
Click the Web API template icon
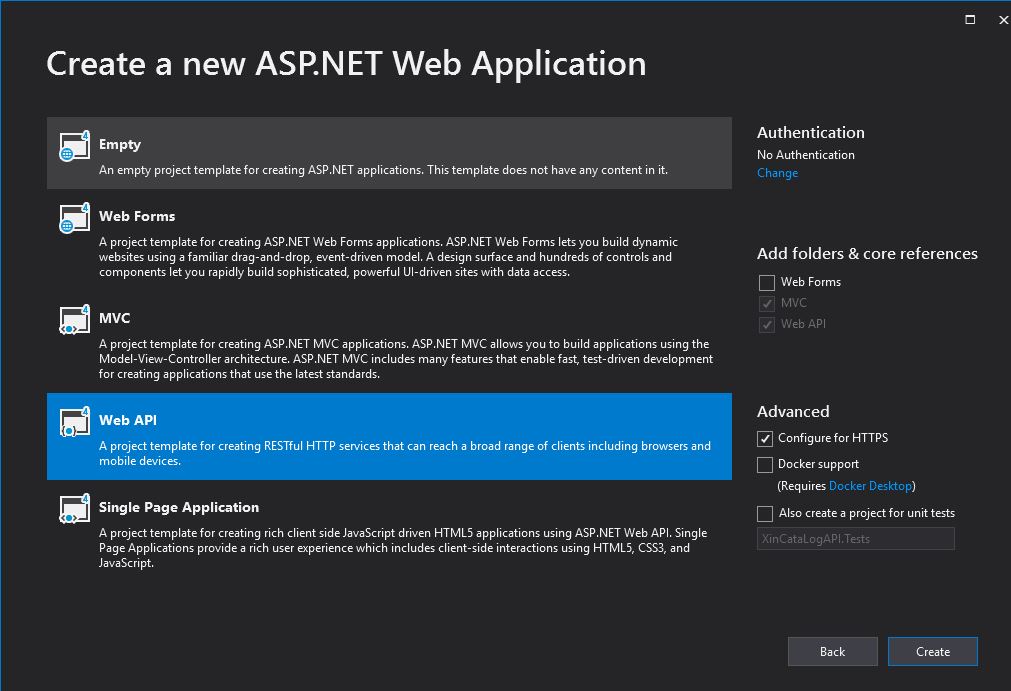[x=74, y=422]
